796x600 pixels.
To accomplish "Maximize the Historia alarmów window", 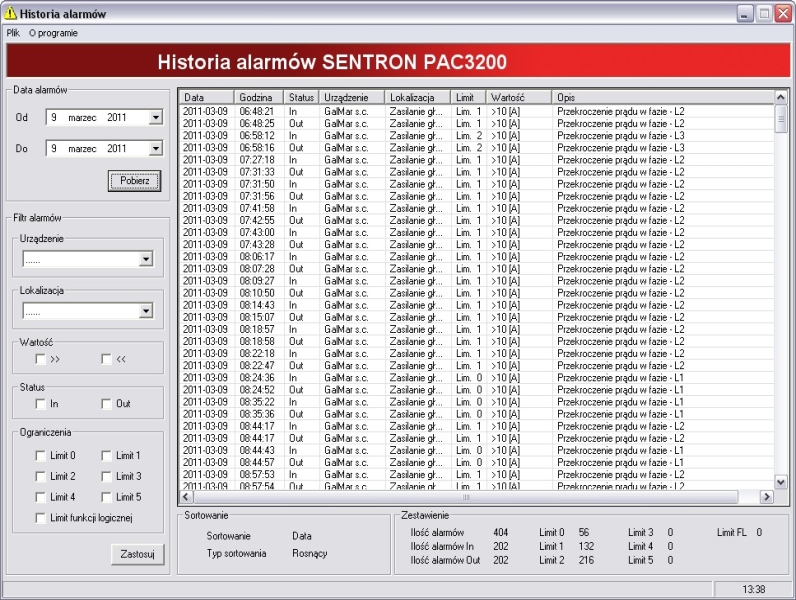I will (x=764, y=14).
